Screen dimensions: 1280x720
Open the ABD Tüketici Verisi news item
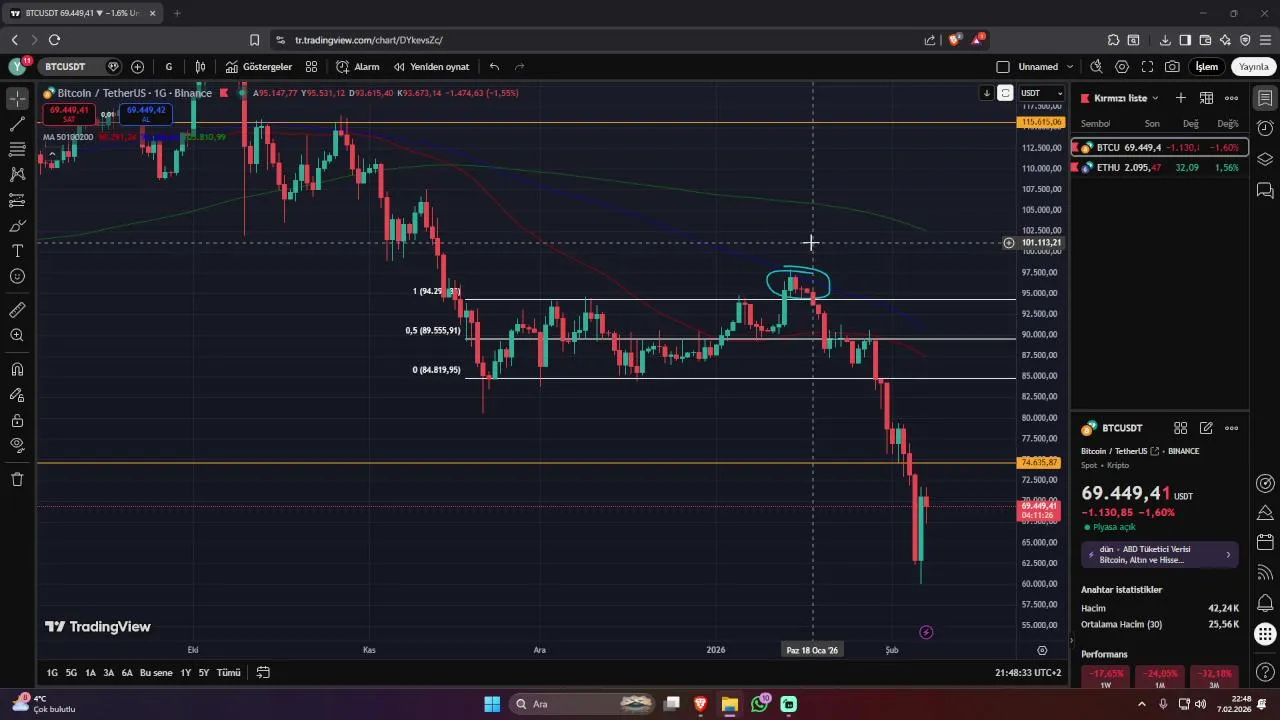point(1160,555)
